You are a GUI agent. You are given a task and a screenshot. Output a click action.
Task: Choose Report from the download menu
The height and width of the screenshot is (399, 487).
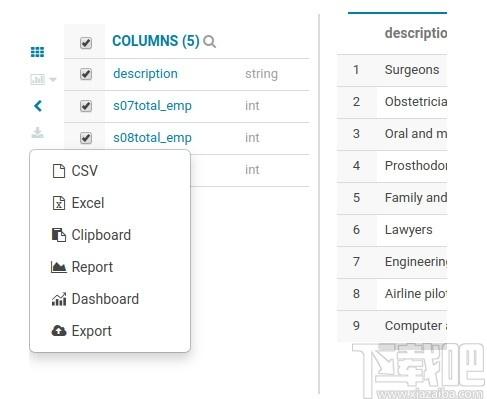pos(82,267)
